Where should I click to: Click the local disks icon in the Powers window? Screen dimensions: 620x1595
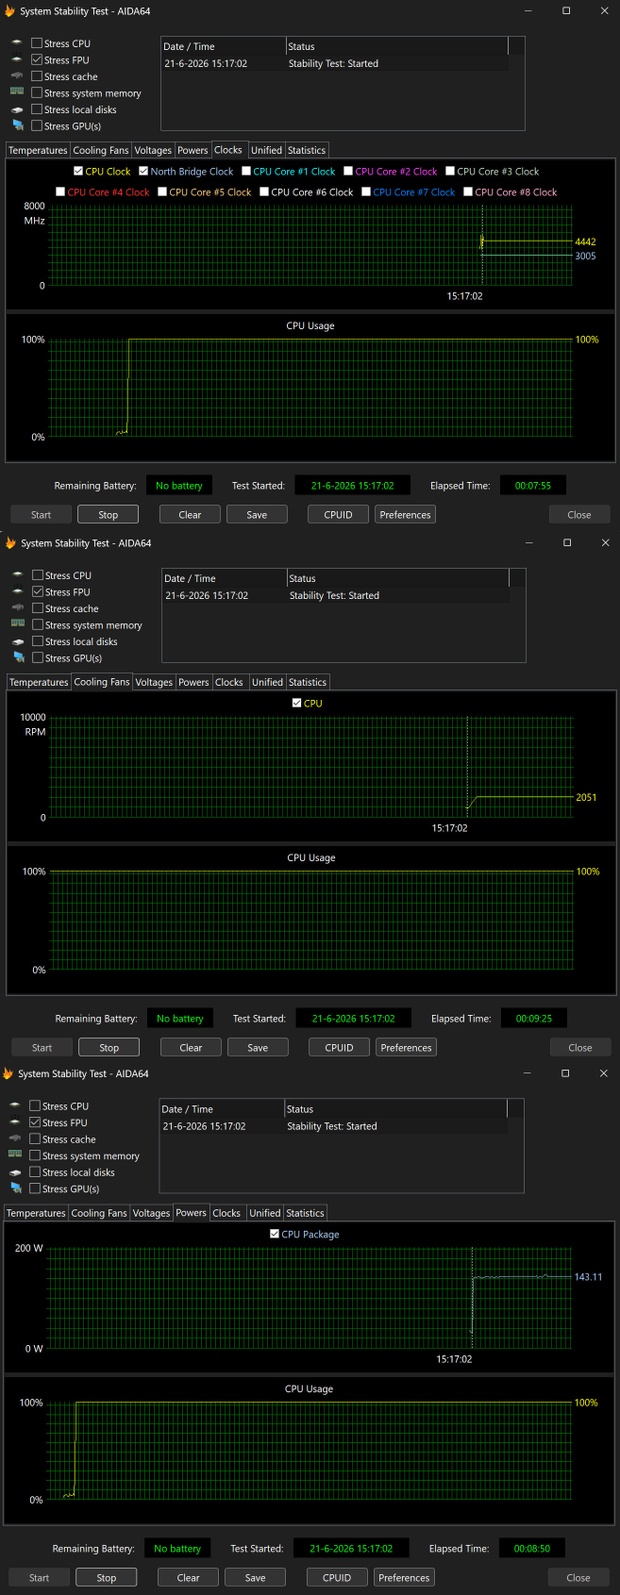(16, 1172)
